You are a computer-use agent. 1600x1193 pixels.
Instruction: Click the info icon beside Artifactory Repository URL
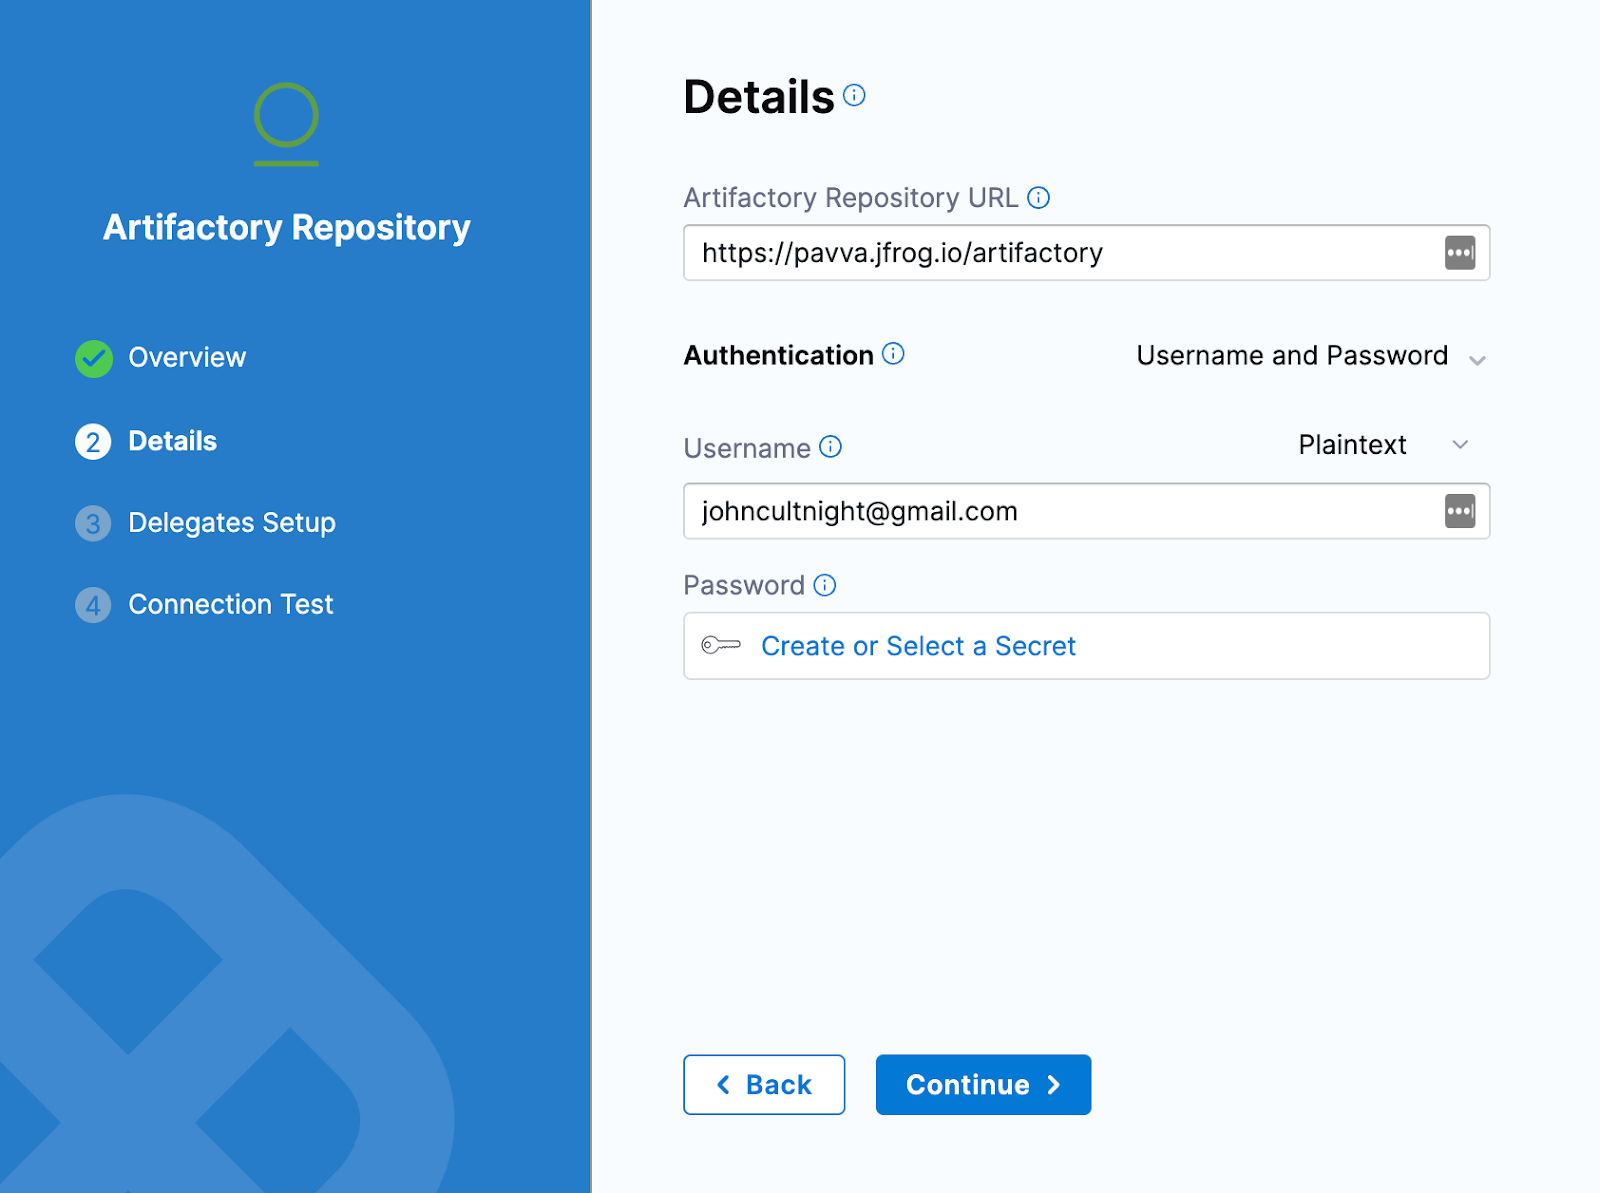(x=1039, y=198)
